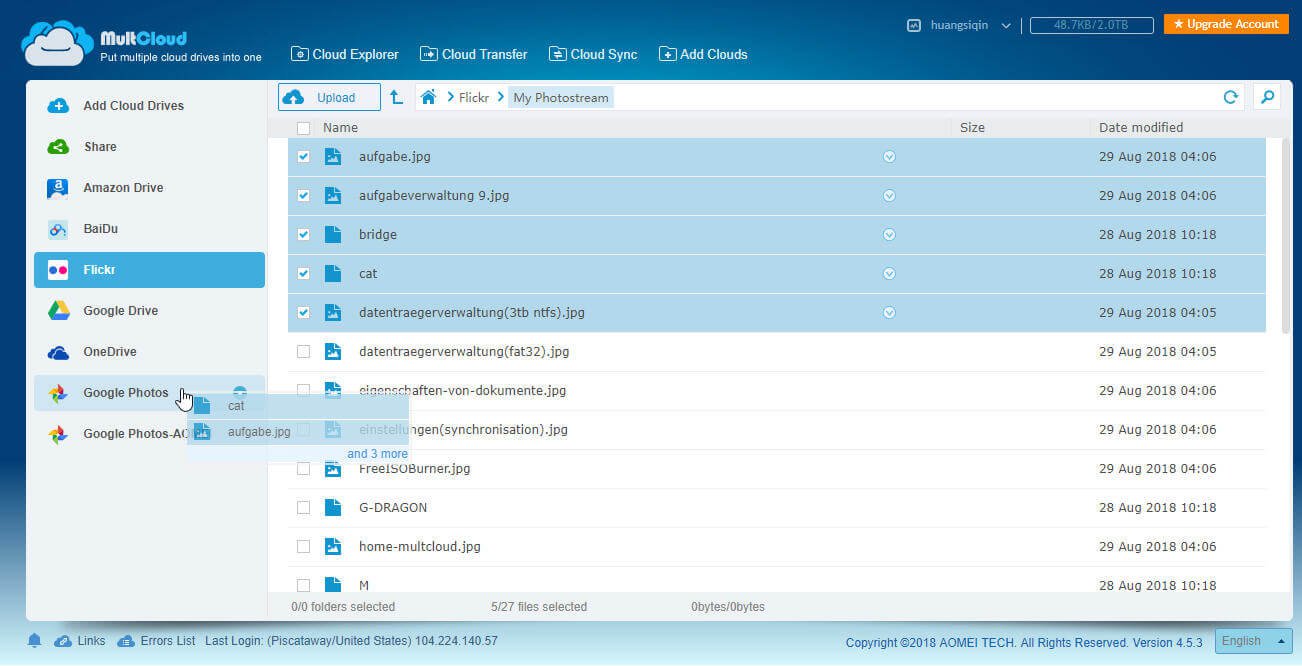Viewport: 1302px width, 666px height.
Task: Click the notification bell icon
Action: point(35,641)
